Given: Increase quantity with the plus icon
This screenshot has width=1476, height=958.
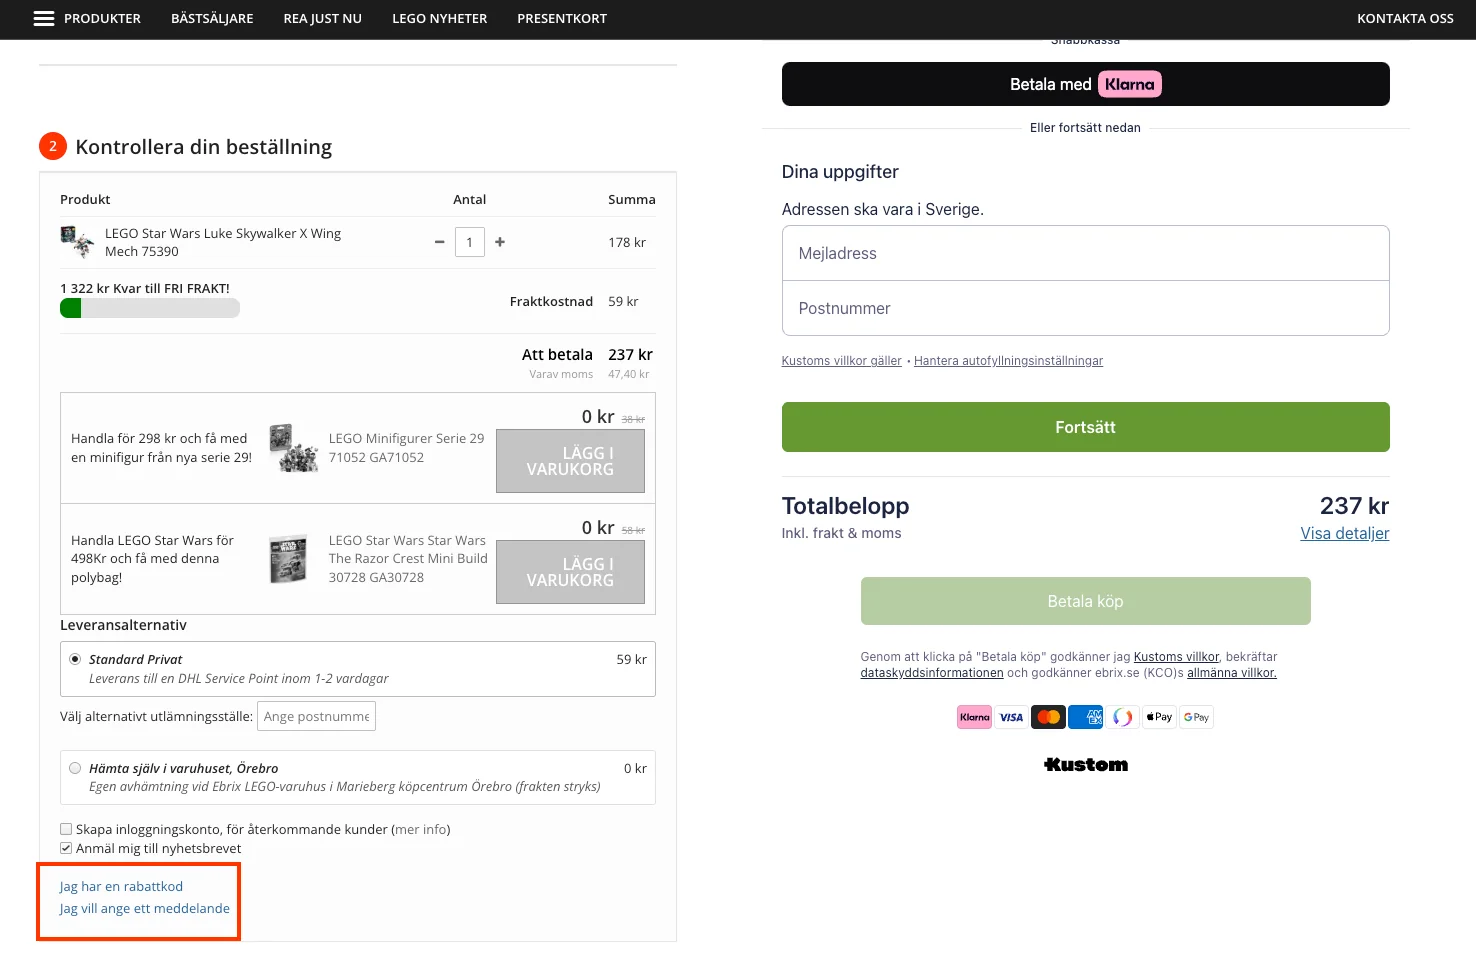Looking at the screenshot, I should pyautogui.click(x=500, y=242).
